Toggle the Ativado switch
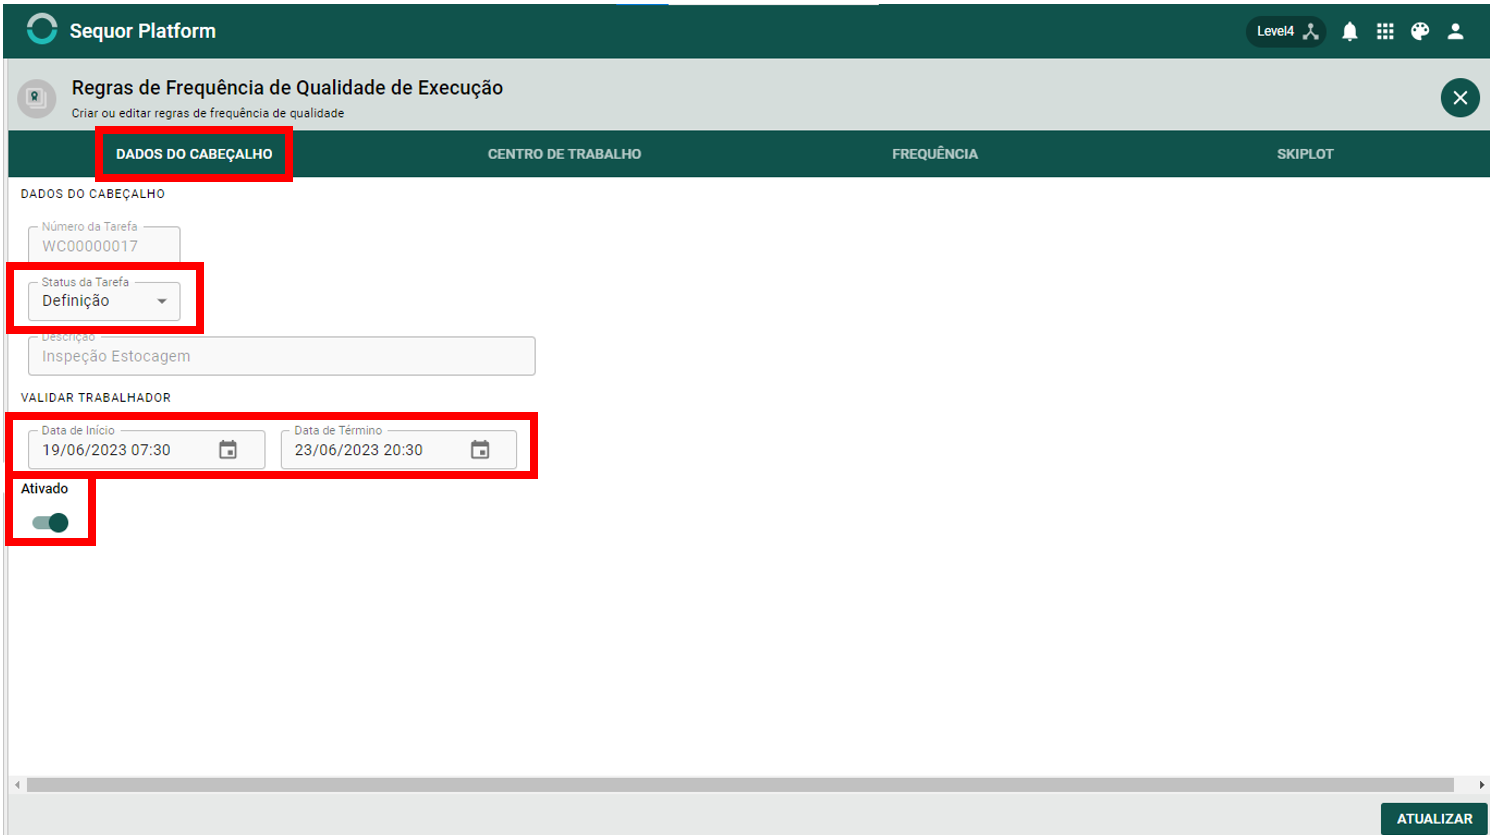Image resolution: width=1490 pixels, height=835 pixels. (x=50, y=522)
